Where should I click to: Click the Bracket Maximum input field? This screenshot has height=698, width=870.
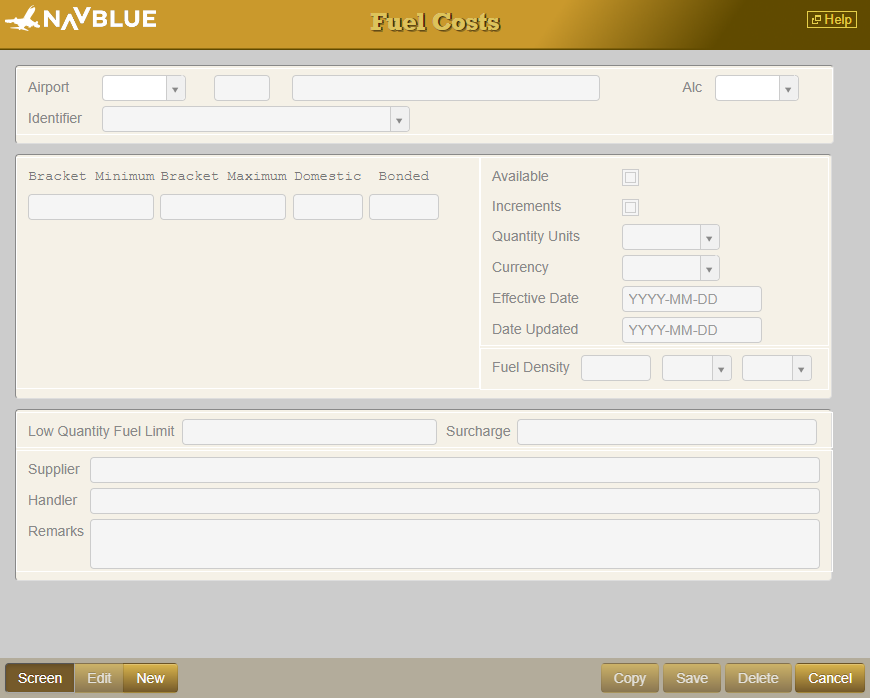tap(223, 207)
